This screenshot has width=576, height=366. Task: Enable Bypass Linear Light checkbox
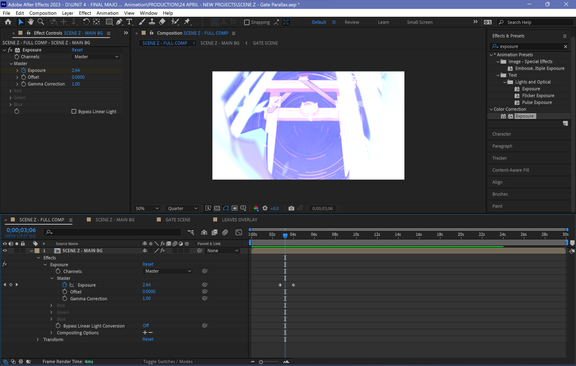[x=73, y=111]
